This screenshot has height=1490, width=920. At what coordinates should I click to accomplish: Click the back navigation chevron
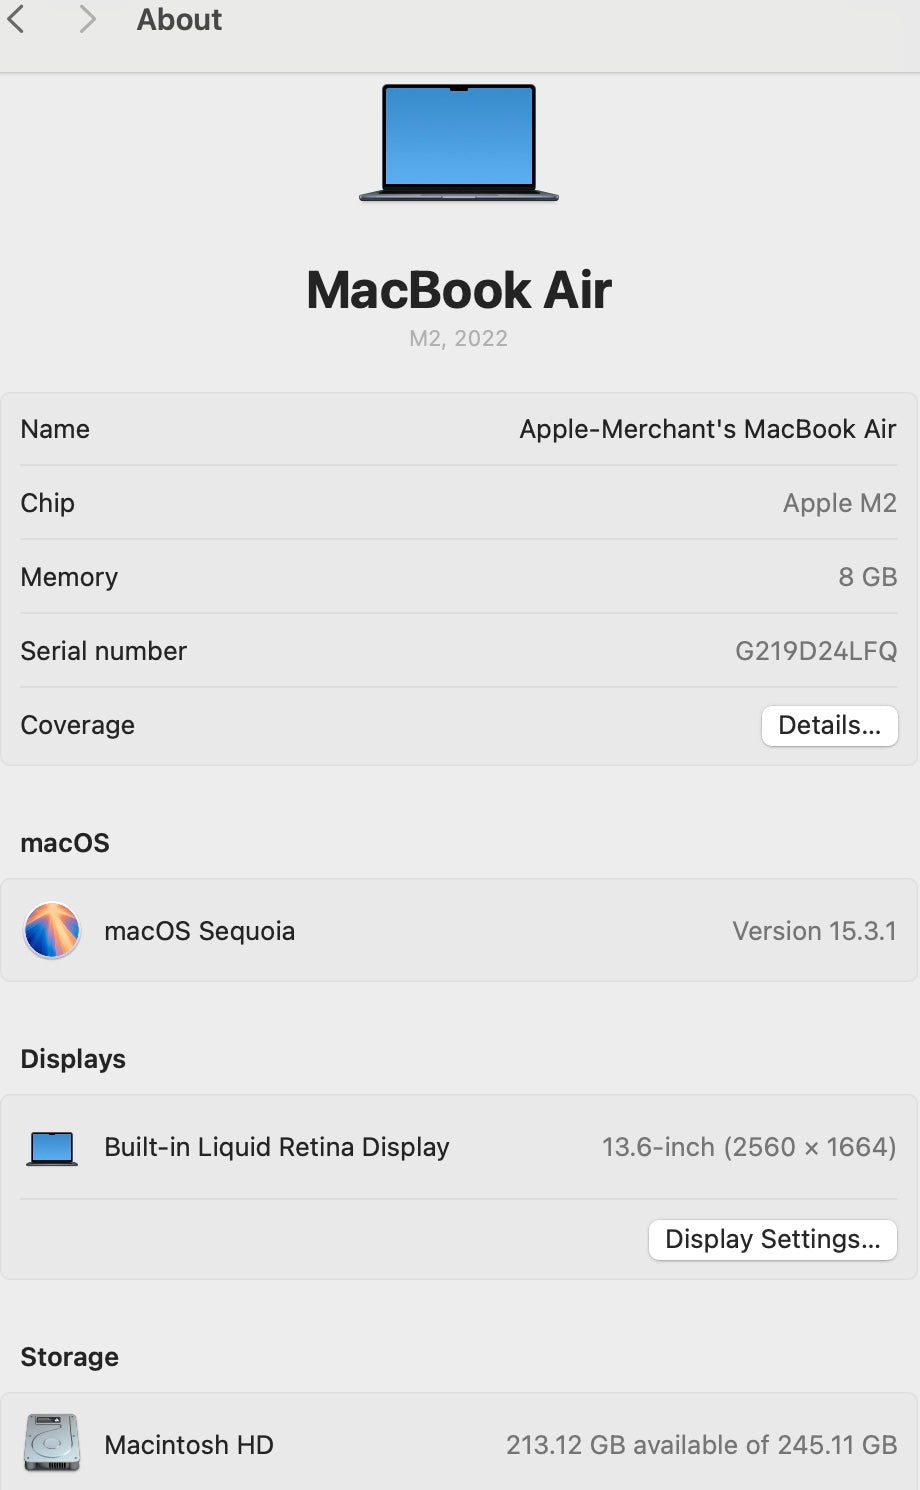tap(15, 19)
